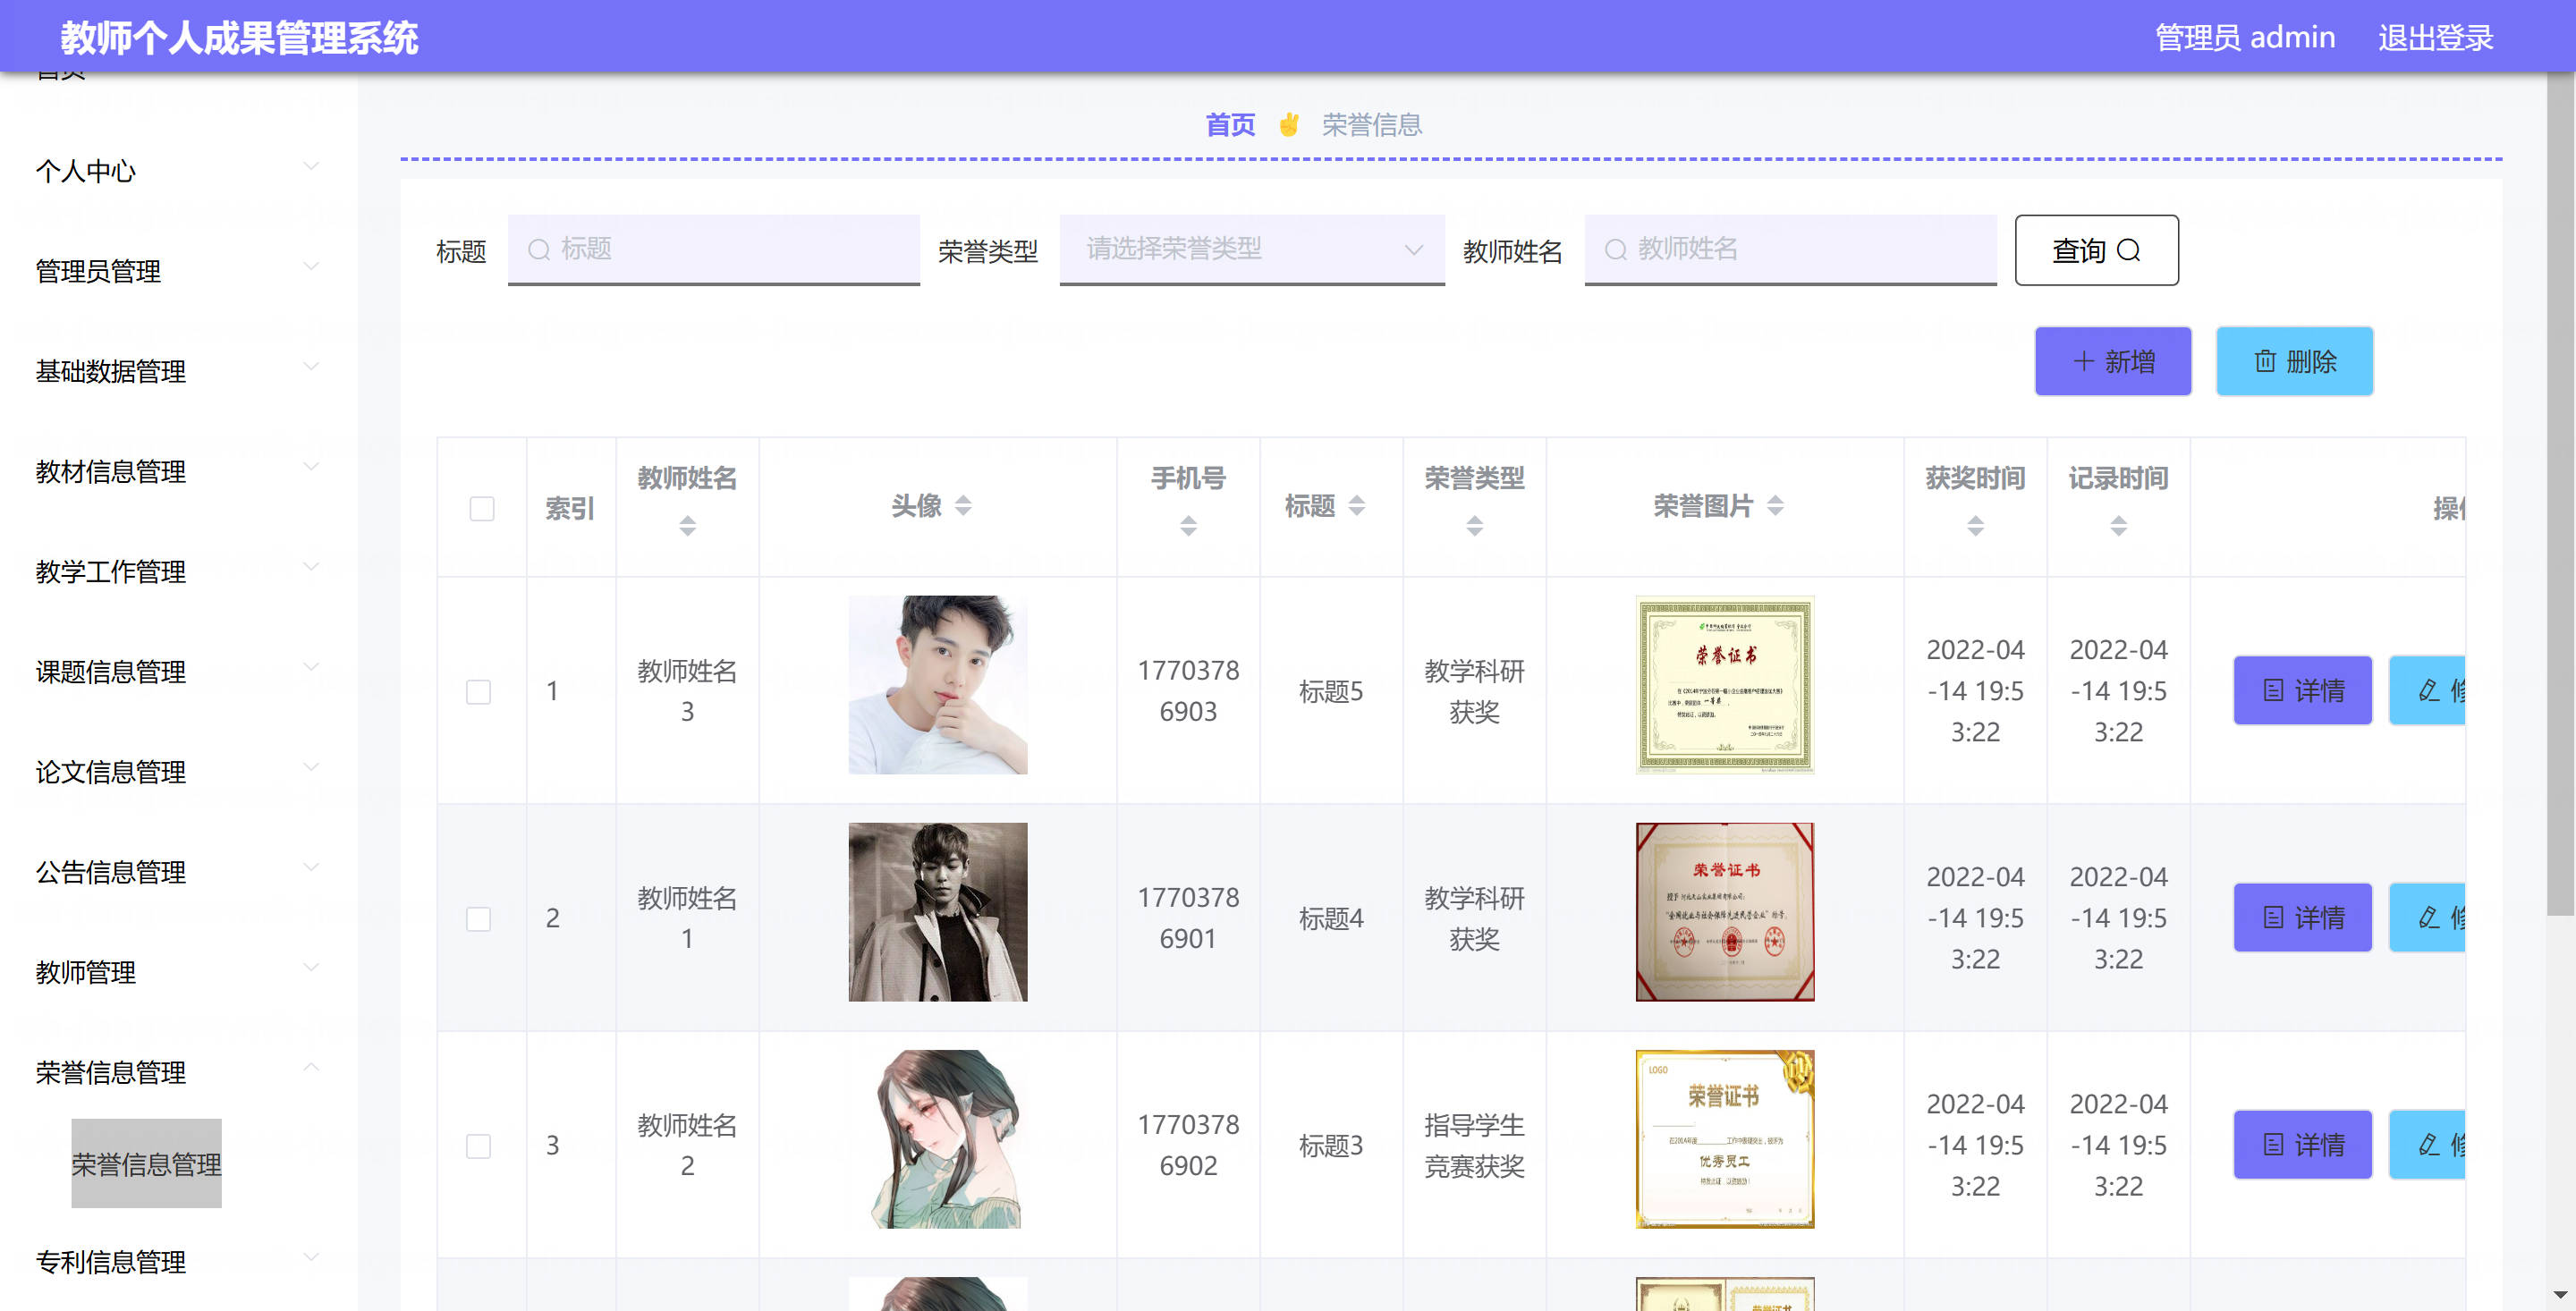Click the 查询 search button
The width and height of the screenshot is (2576, 1311).
2096,250
